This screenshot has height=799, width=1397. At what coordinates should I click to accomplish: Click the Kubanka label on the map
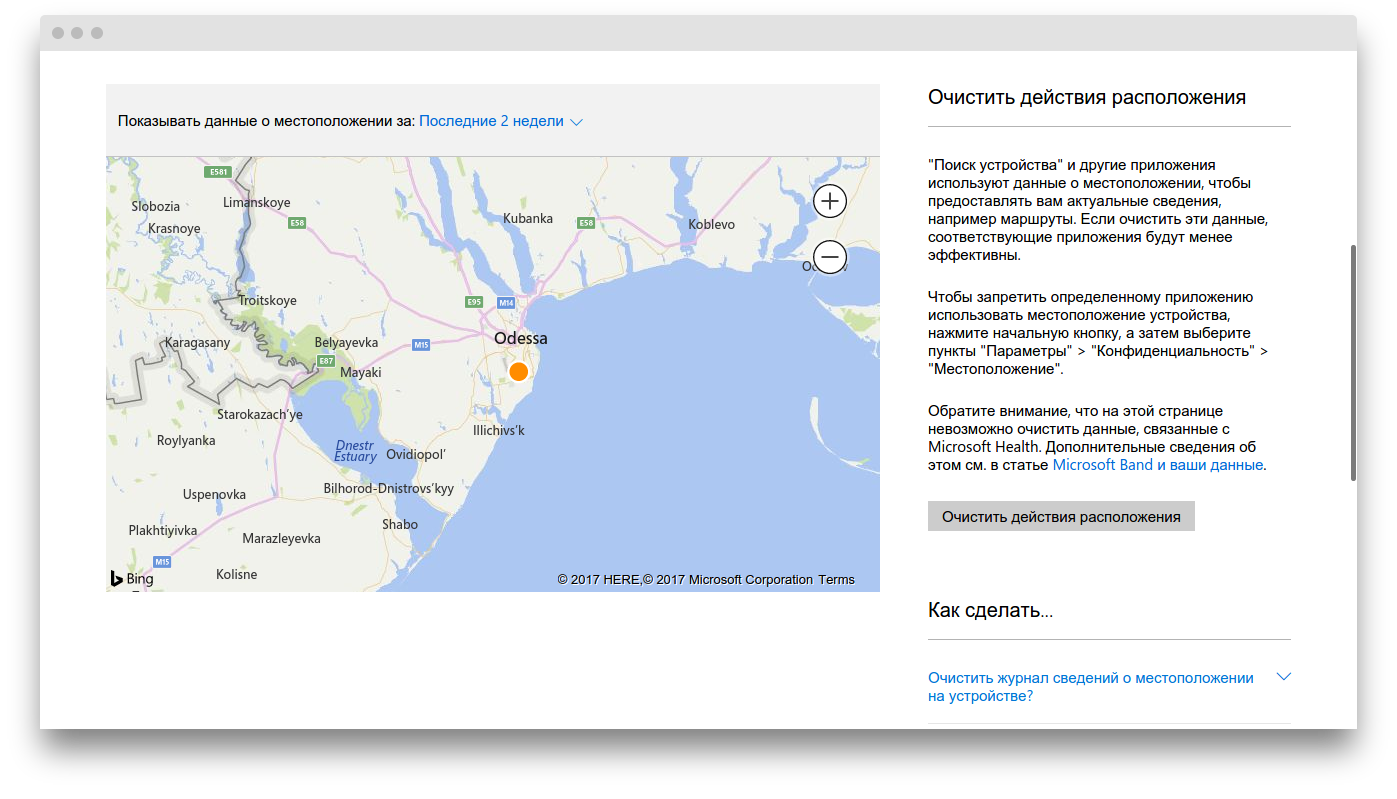click(528, 218)
